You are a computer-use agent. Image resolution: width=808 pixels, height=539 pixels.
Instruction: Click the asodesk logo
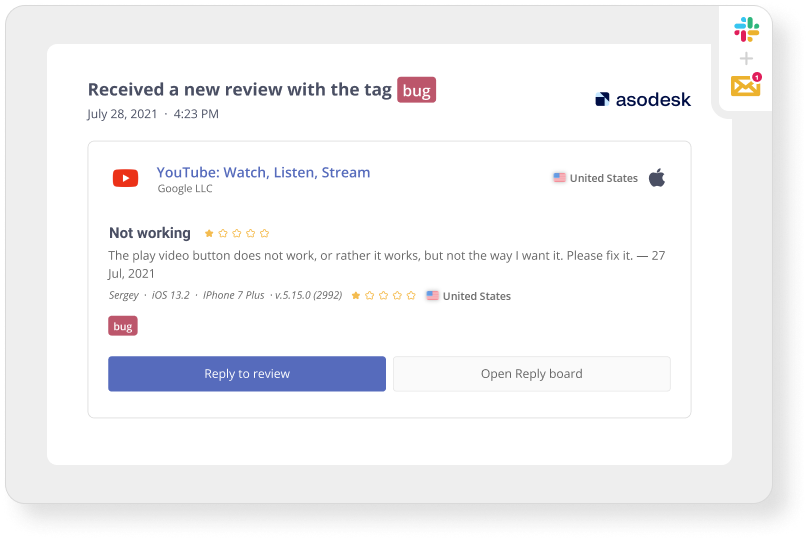[x=643, y=99]
